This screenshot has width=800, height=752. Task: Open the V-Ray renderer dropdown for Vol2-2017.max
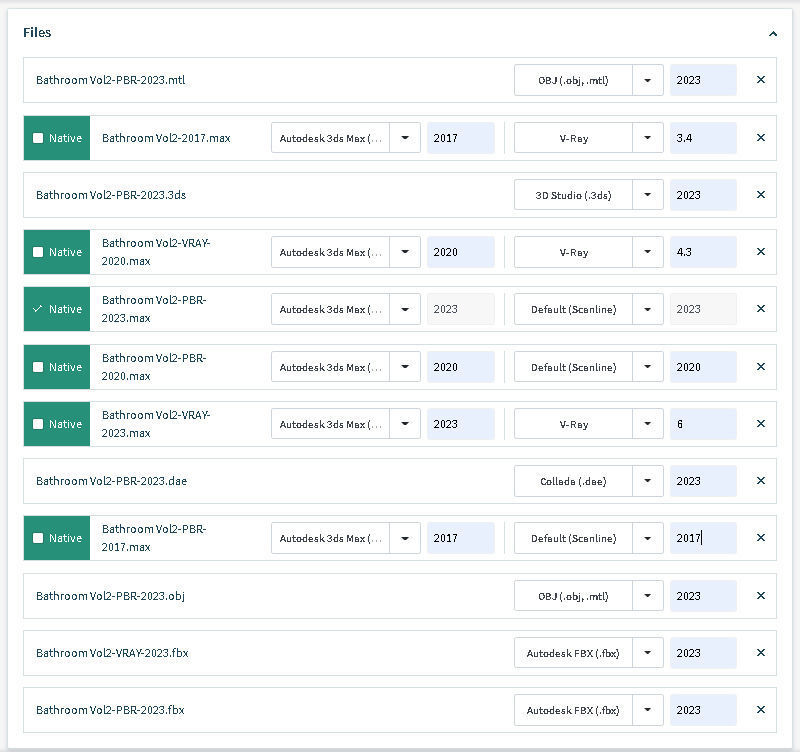pos(647,138)
